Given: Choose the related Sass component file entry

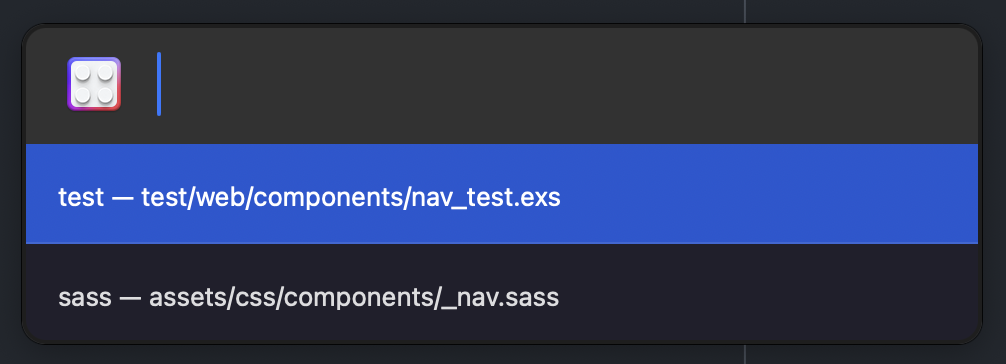Looking at the screenshot, I should (x=502, y=293).
